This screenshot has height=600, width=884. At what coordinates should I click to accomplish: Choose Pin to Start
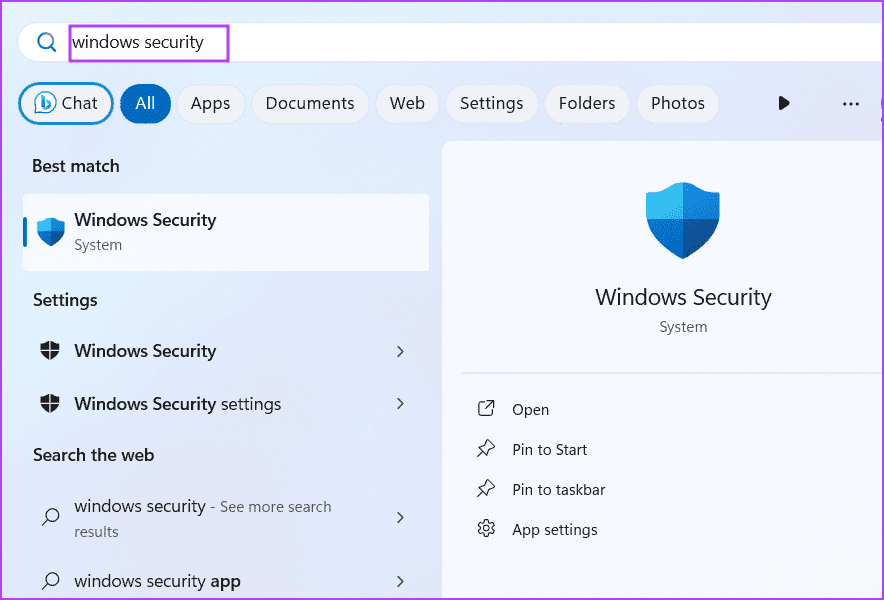[550, 449]
